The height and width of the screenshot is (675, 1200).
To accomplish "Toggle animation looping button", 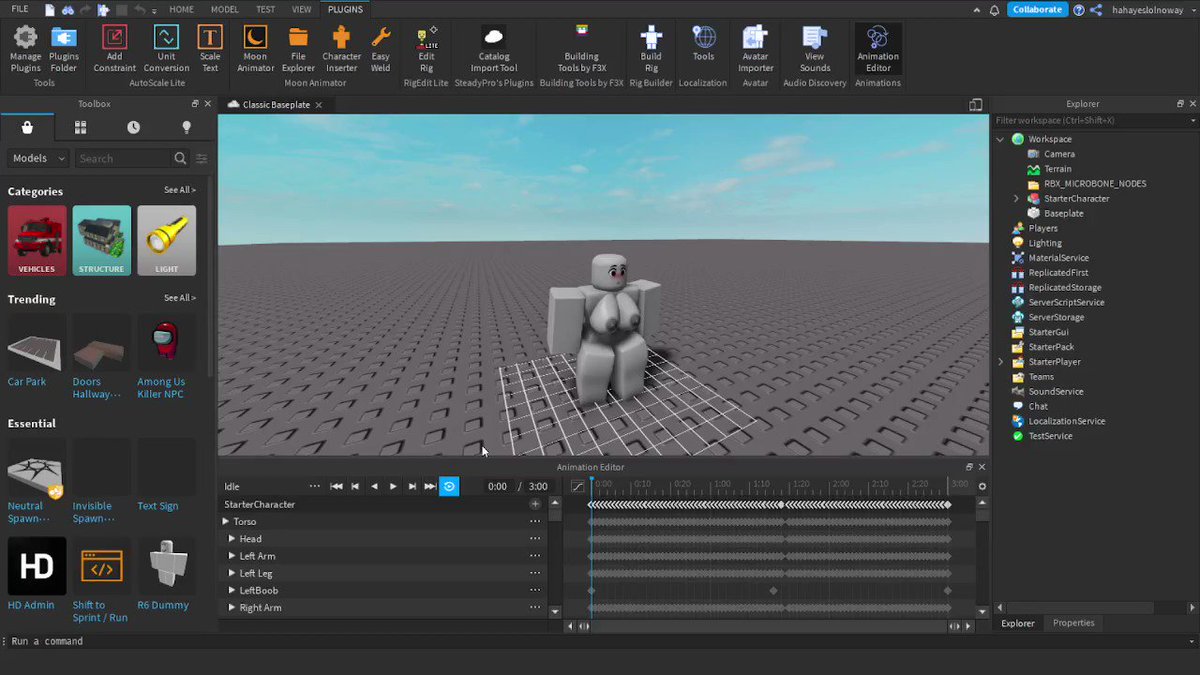I will tap(449, 486).
